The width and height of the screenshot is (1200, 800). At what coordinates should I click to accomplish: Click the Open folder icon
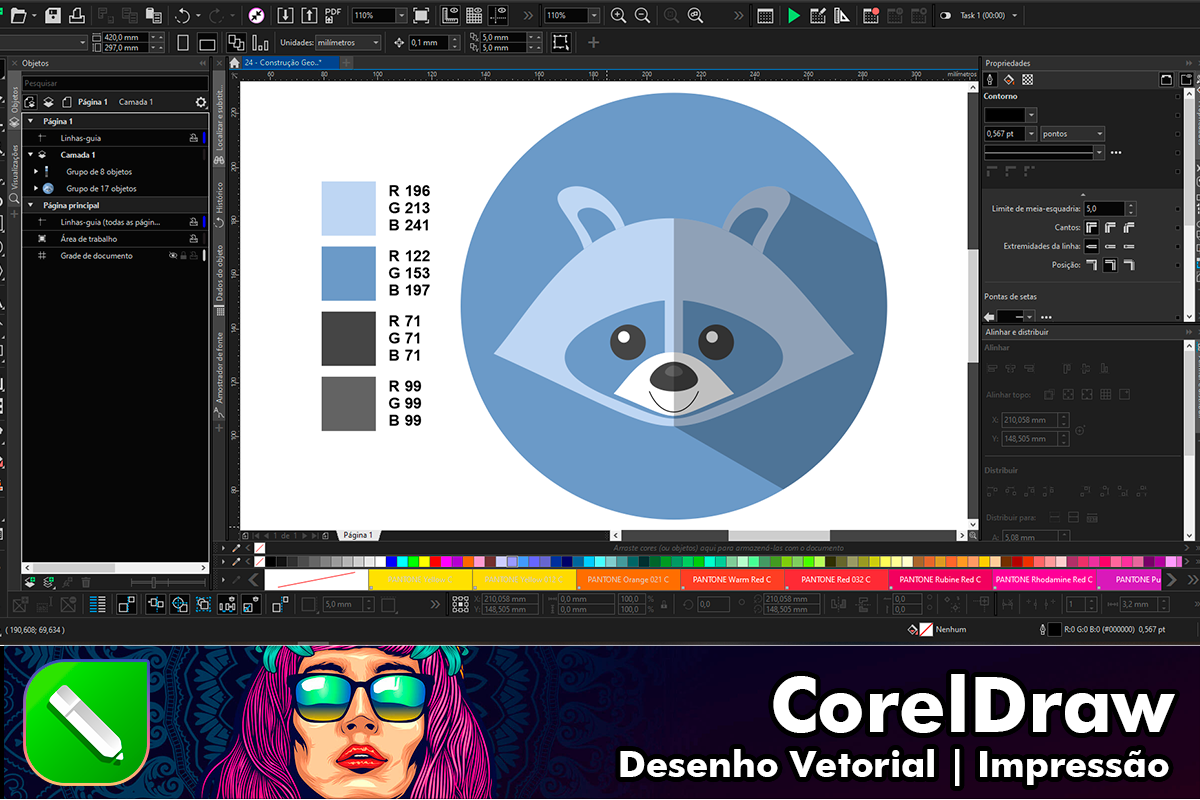tap(17, 16)
